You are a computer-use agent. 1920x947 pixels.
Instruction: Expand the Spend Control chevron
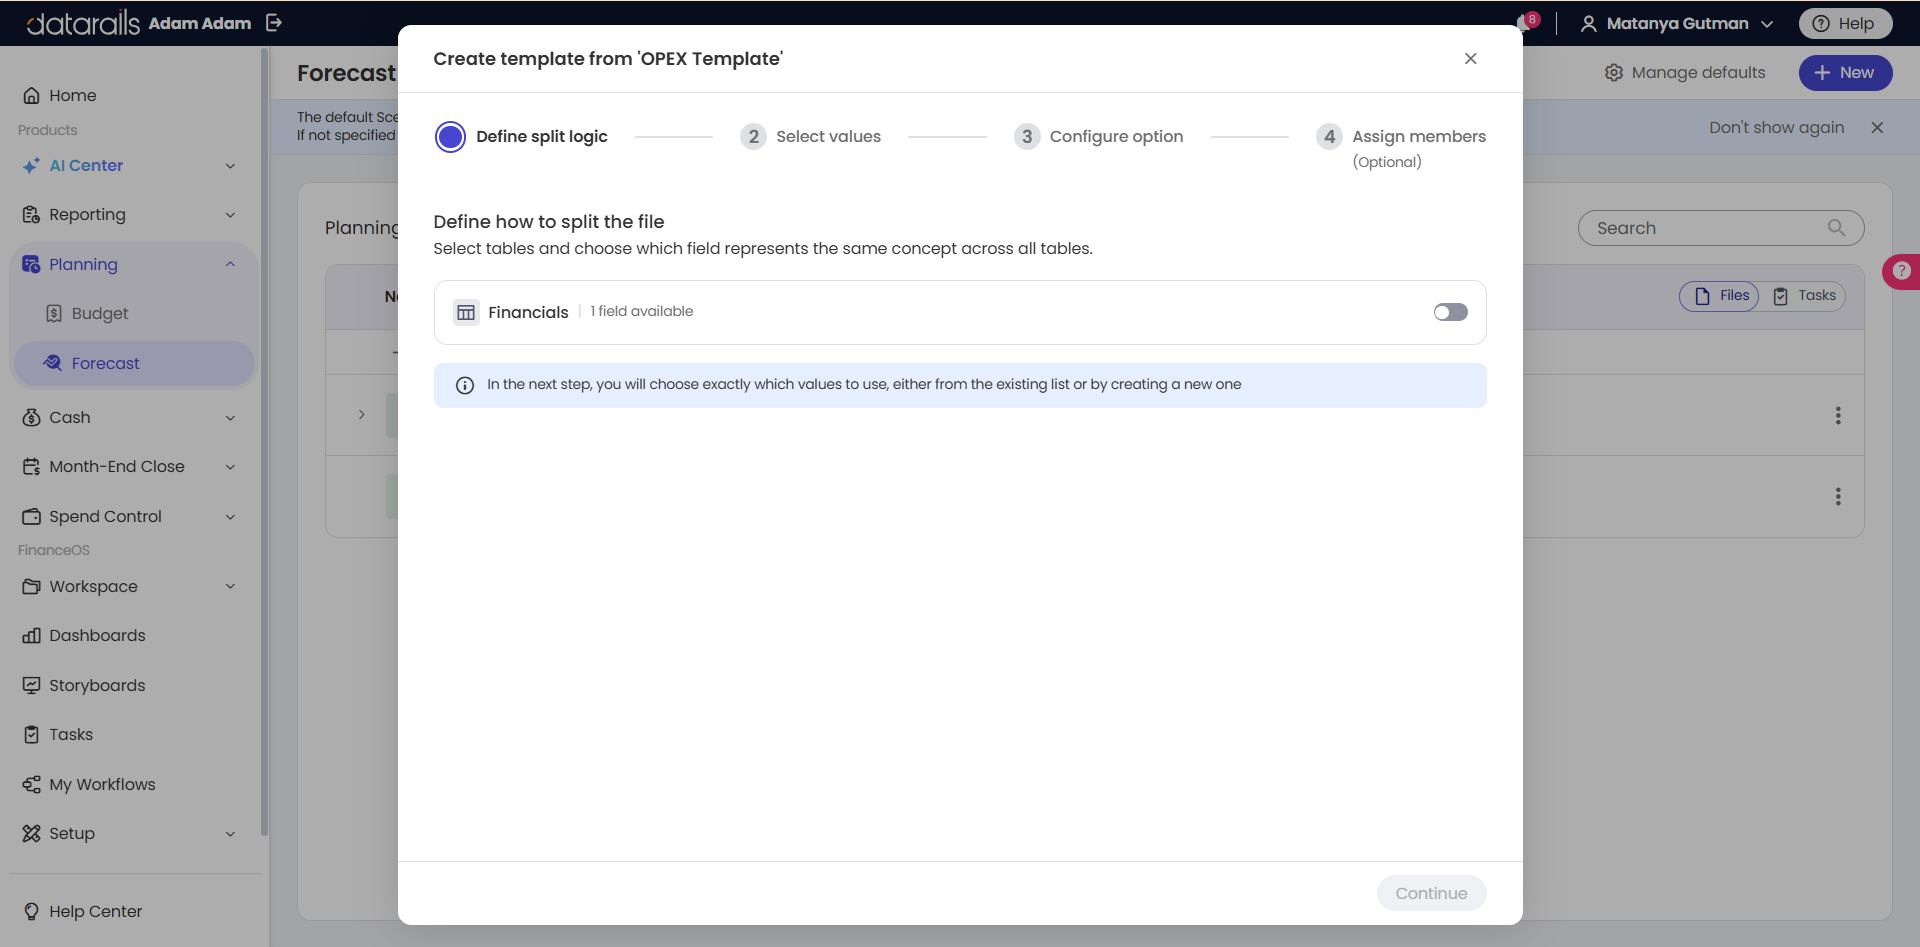231,517
